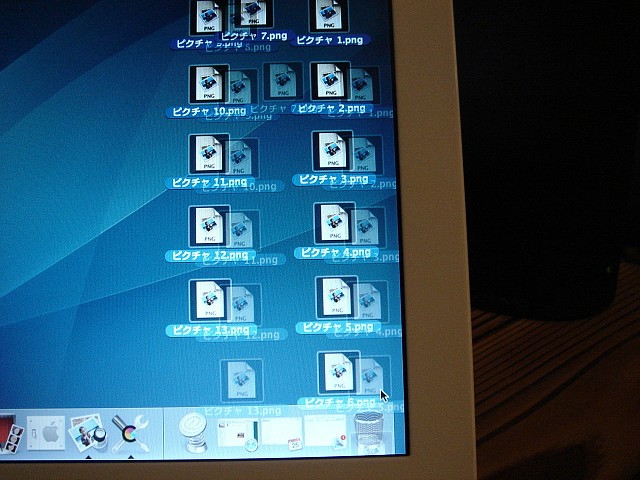Open System Preferences in the Dock
Viewport: 640px width, 480px height.
[x=47, y=433]
